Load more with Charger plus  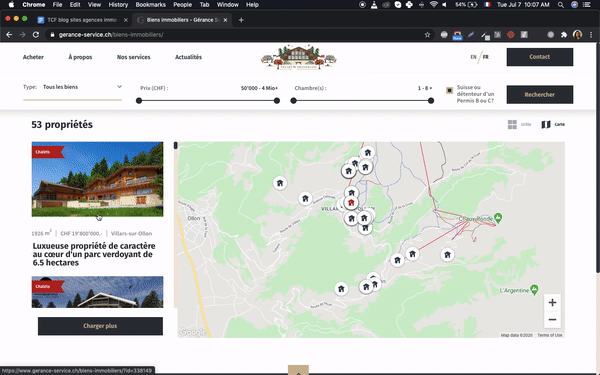(100, 326)
